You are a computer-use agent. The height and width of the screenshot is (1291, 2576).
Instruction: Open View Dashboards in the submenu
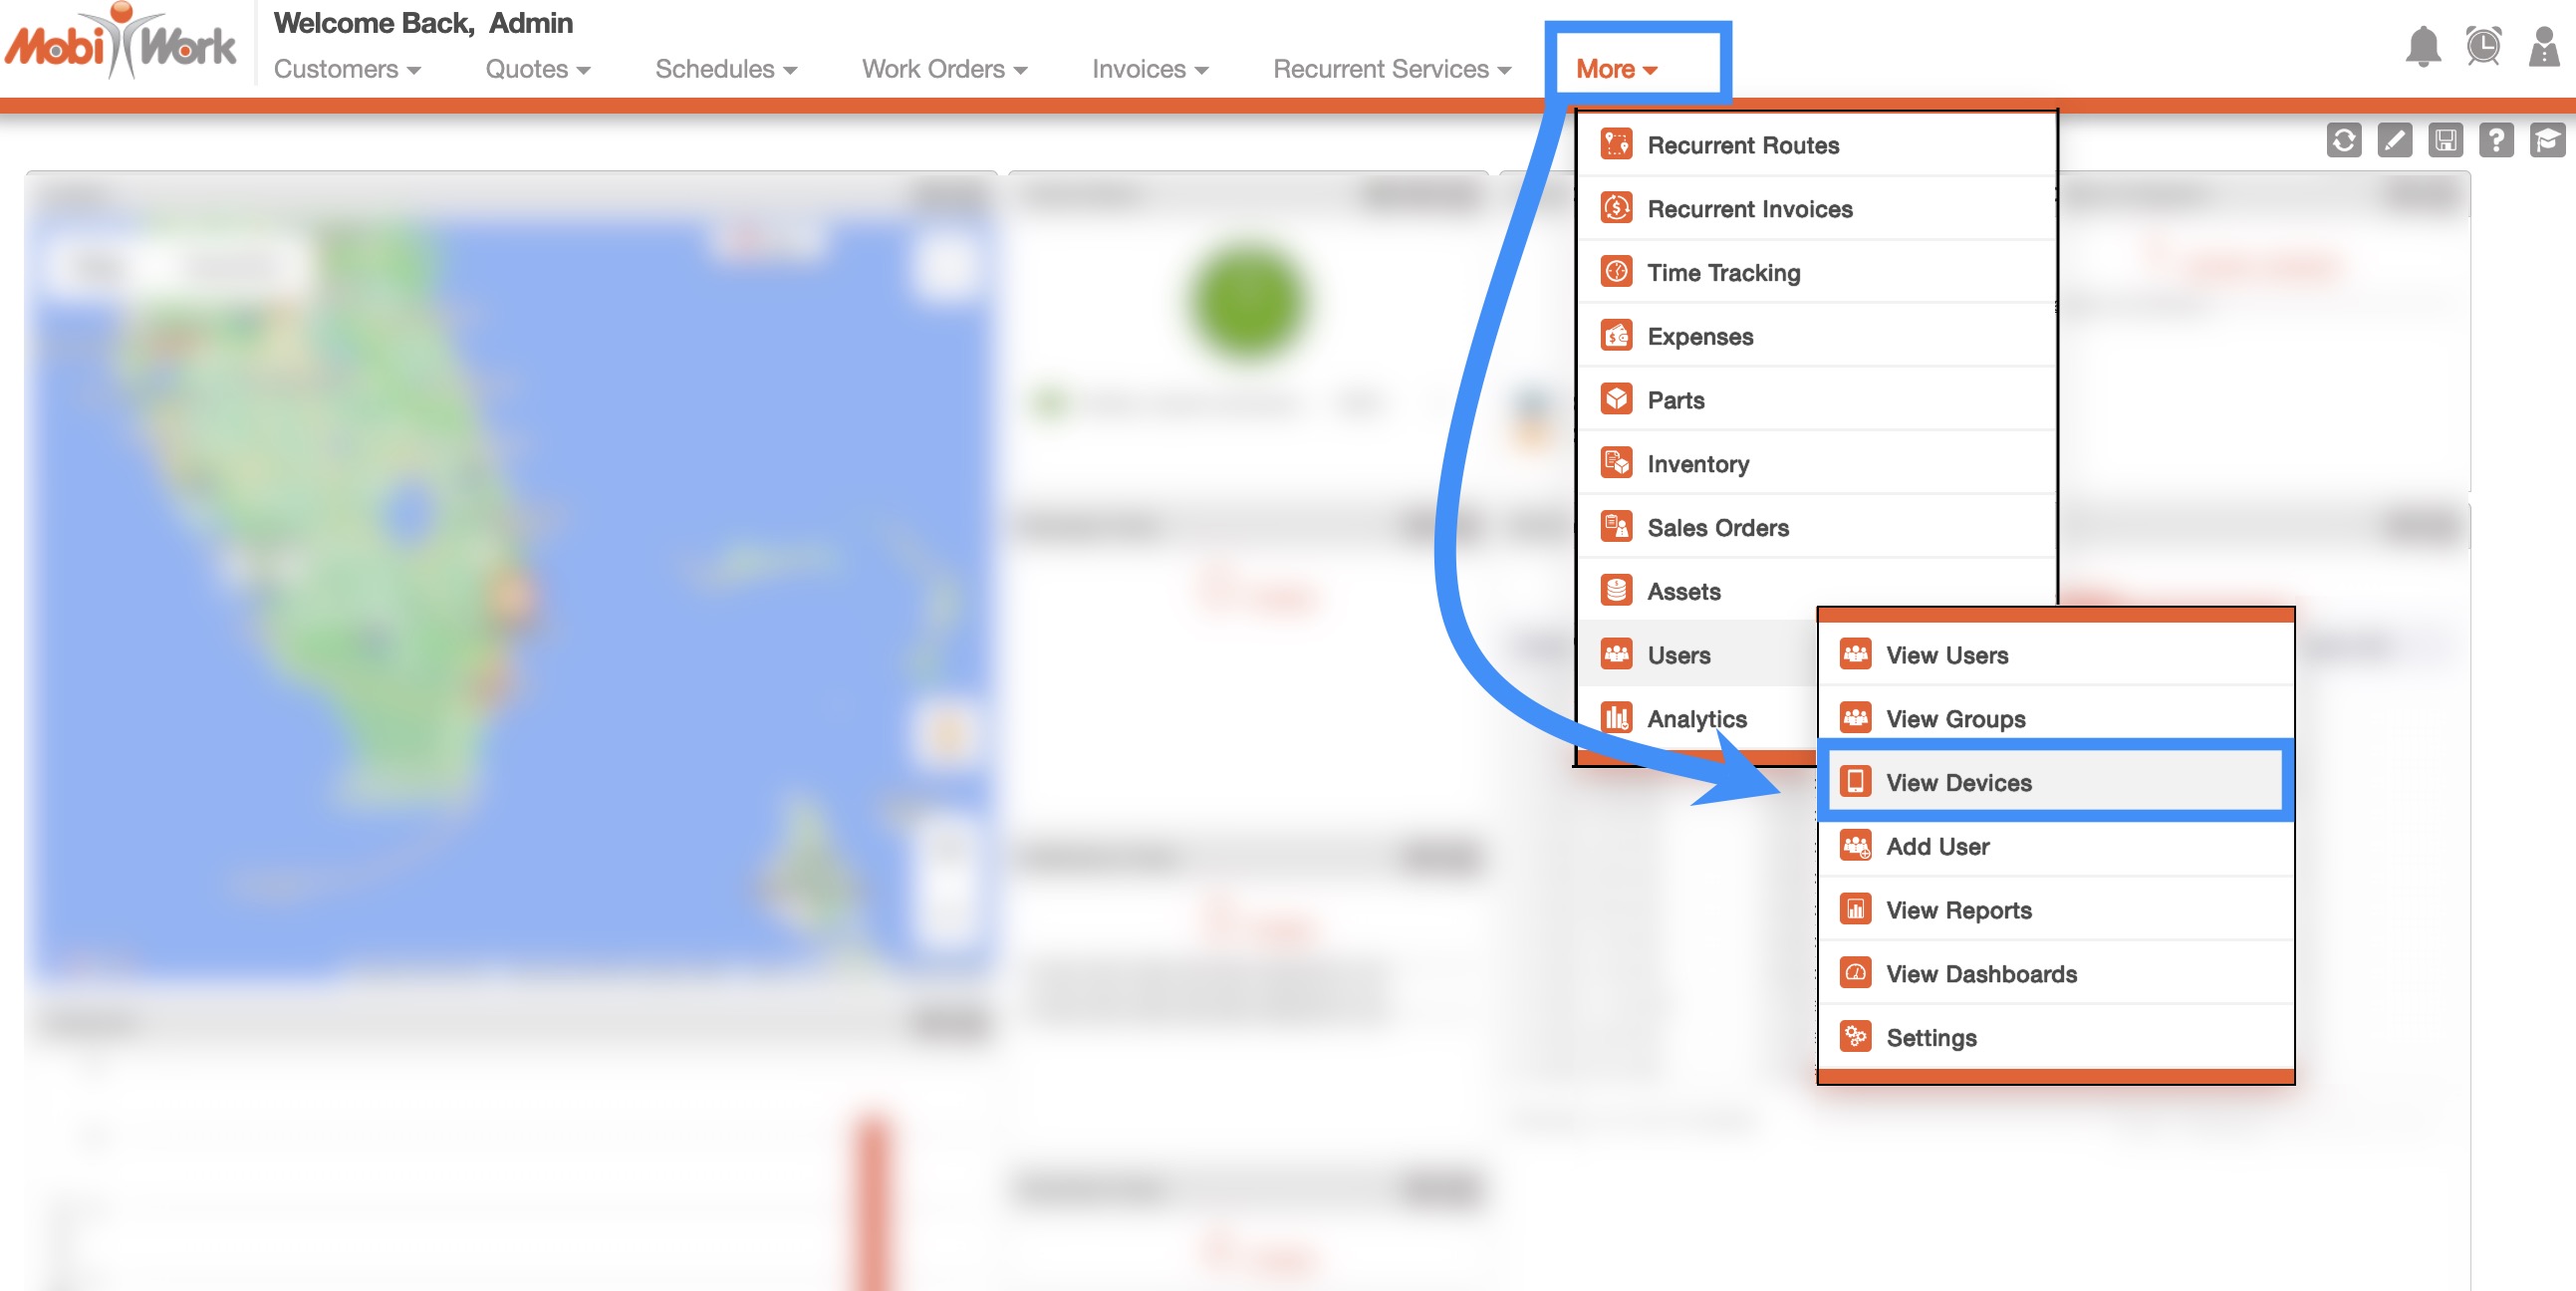(1981, 974)
